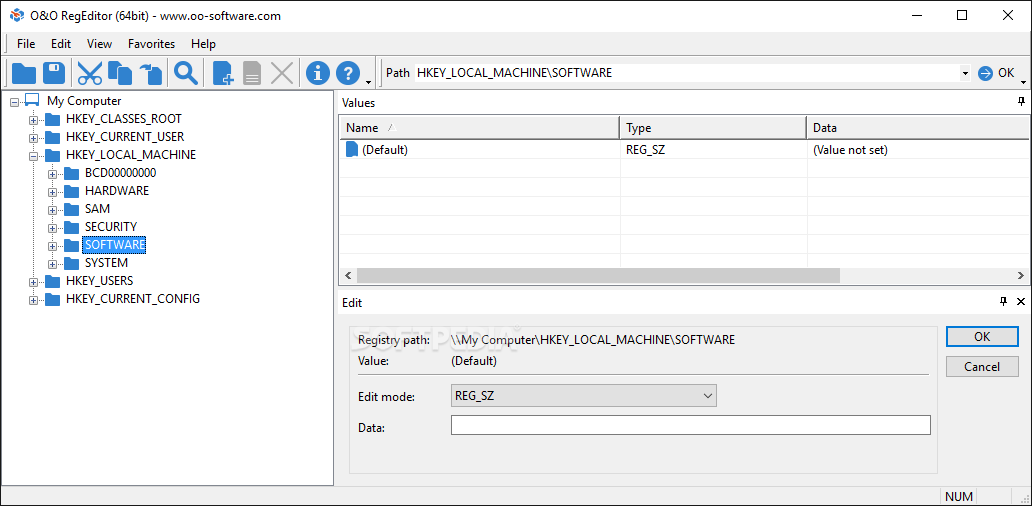
Task: Select the (Default) value row name
Action: click(x=385, y=150)
